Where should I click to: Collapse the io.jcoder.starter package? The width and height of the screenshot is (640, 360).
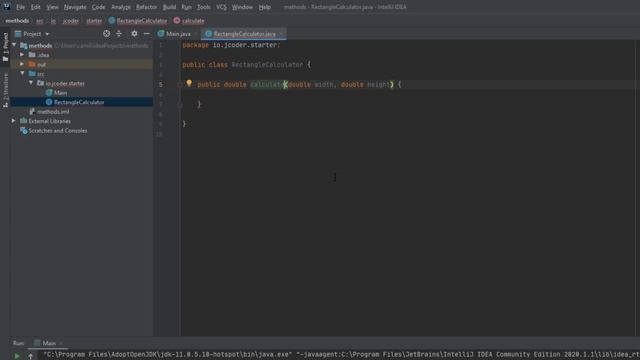click(31, 83)
